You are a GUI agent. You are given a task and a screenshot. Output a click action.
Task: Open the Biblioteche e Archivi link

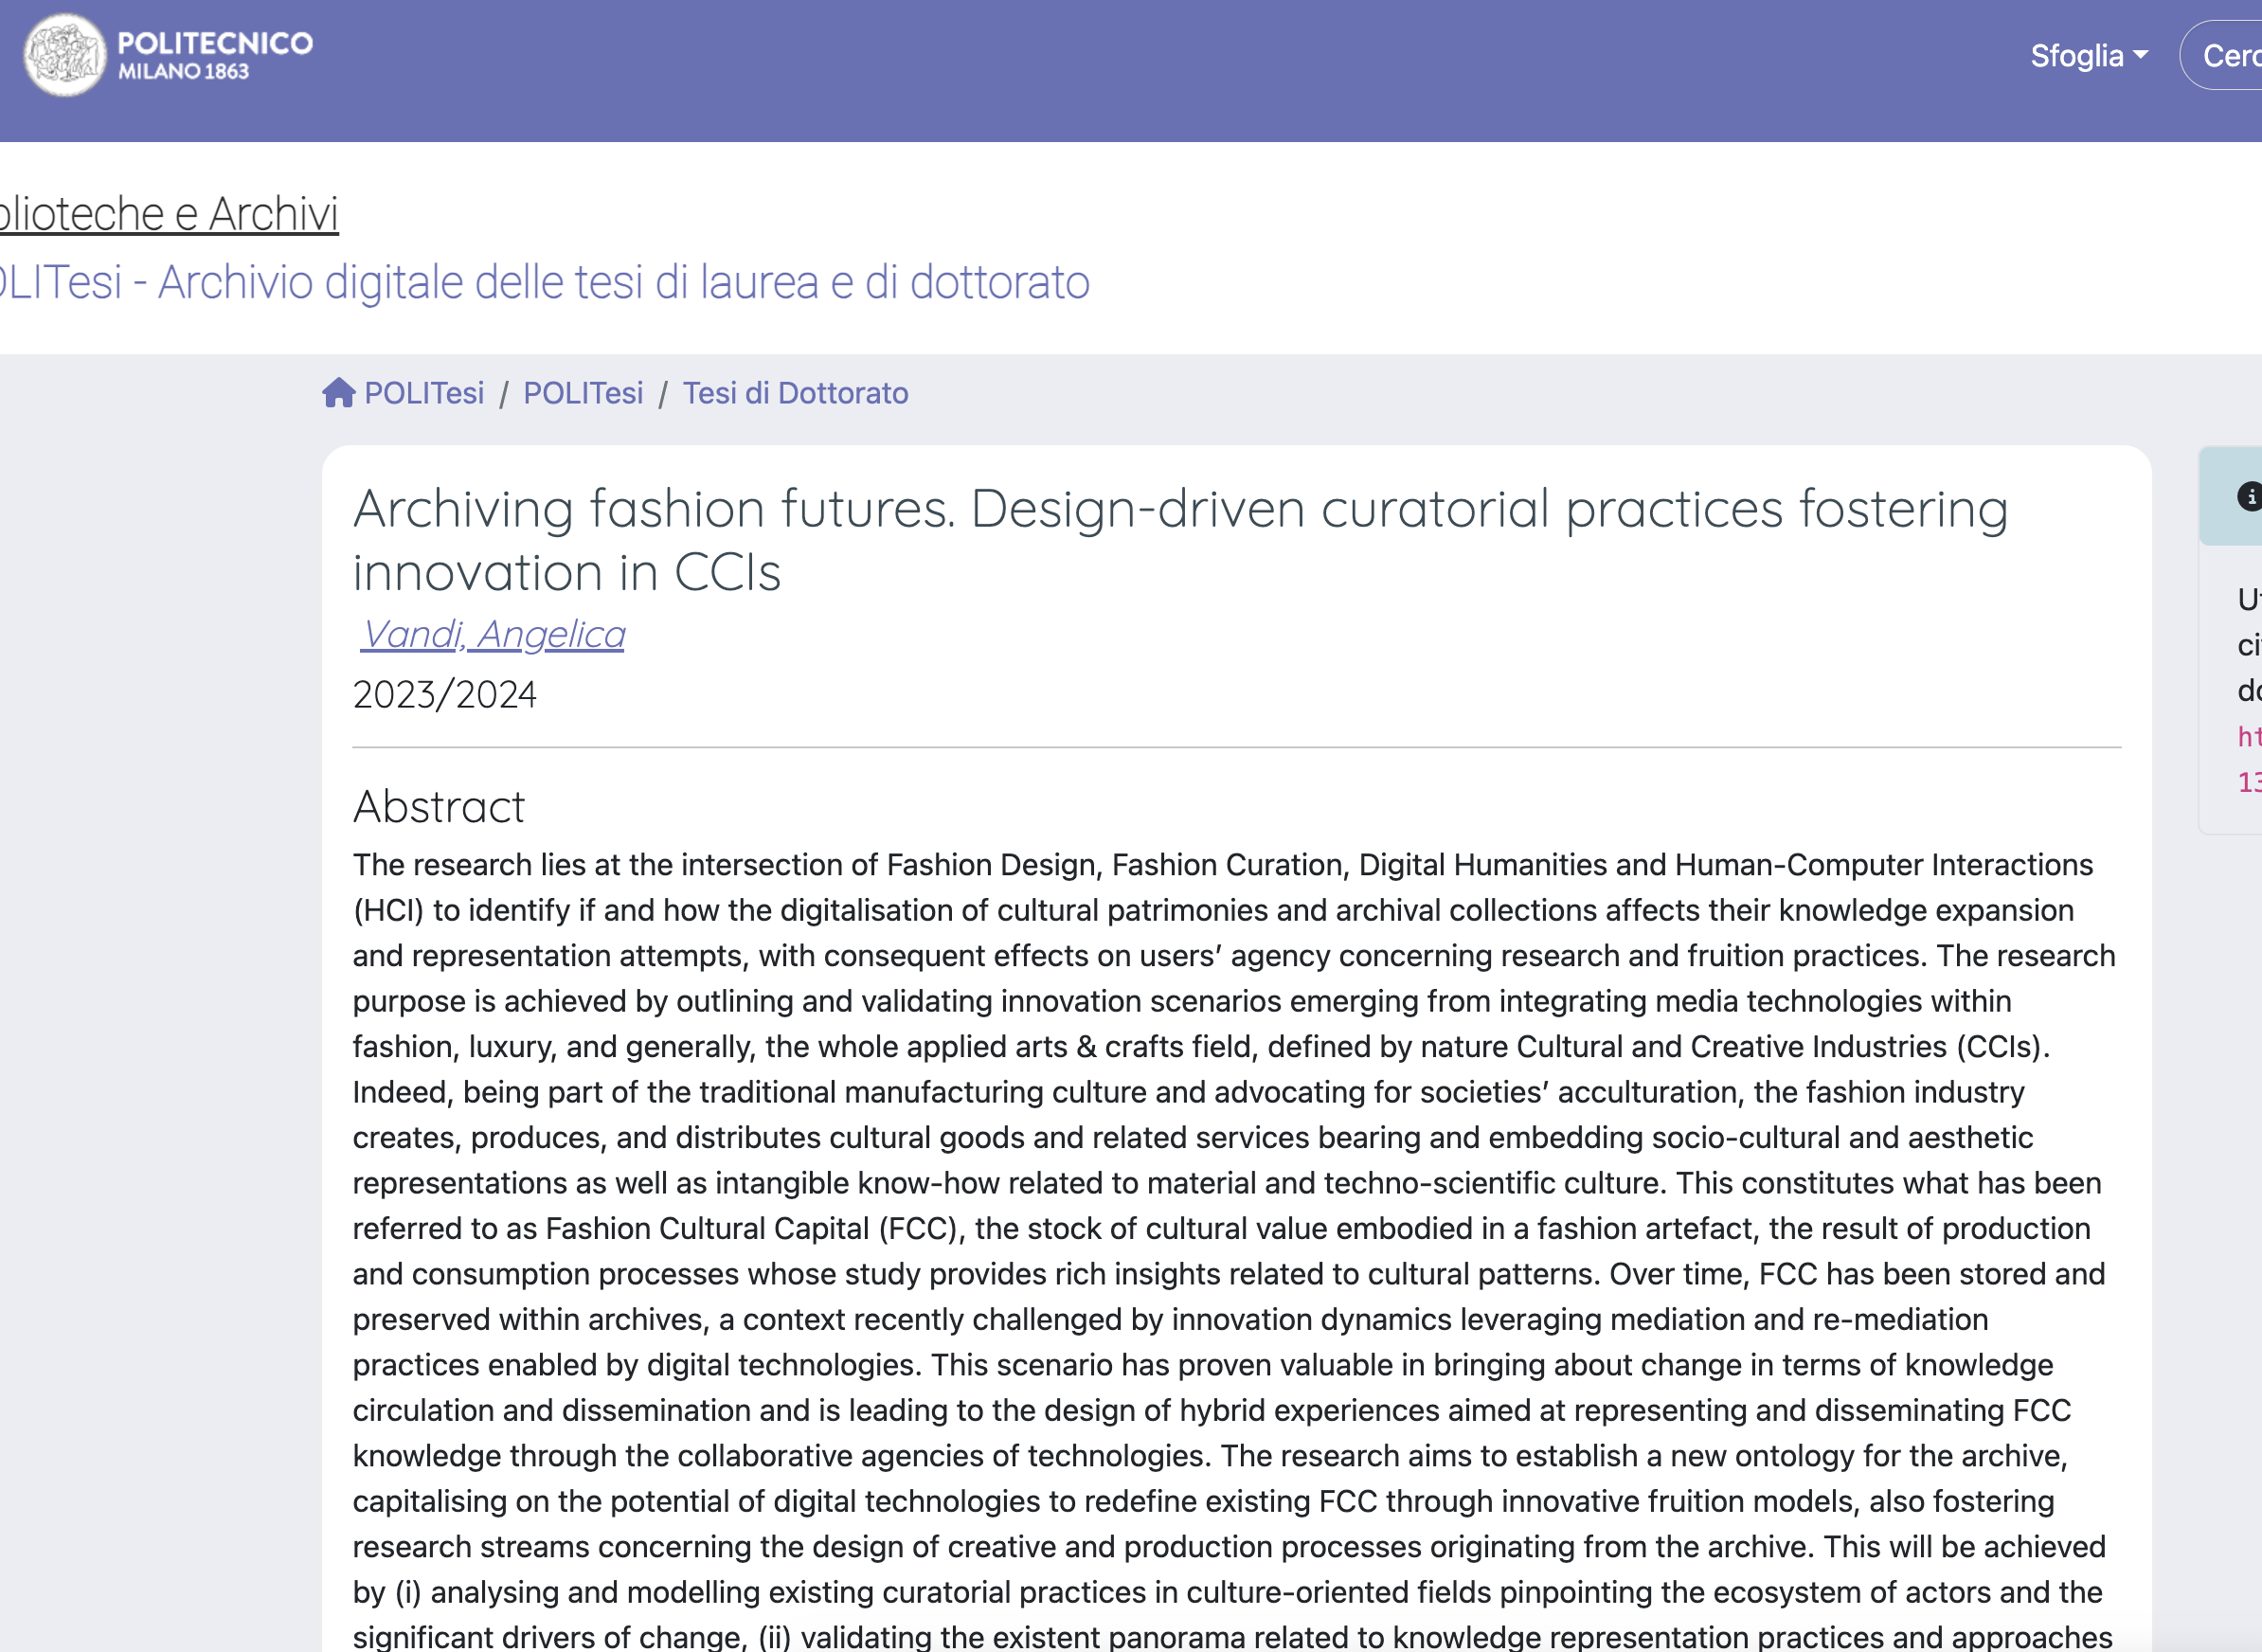[x=168, y=214]
